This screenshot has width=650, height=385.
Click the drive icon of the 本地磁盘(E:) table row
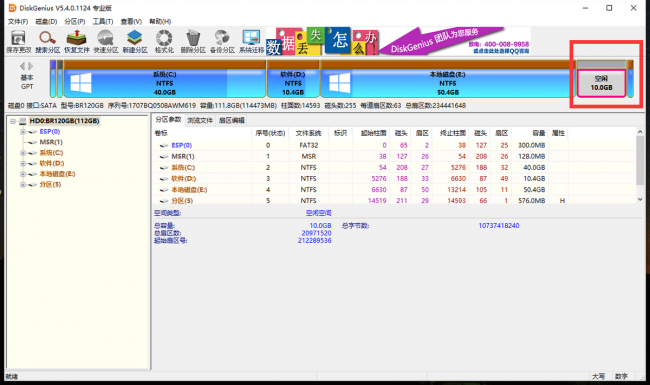[164, 190]
